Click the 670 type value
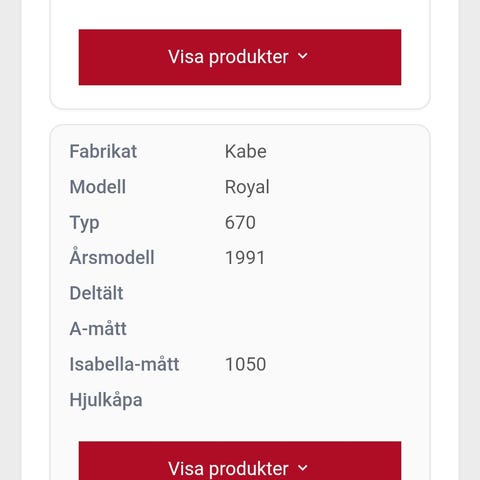The width and height of the screenshot is (480, 480). (x=240, y=223)
